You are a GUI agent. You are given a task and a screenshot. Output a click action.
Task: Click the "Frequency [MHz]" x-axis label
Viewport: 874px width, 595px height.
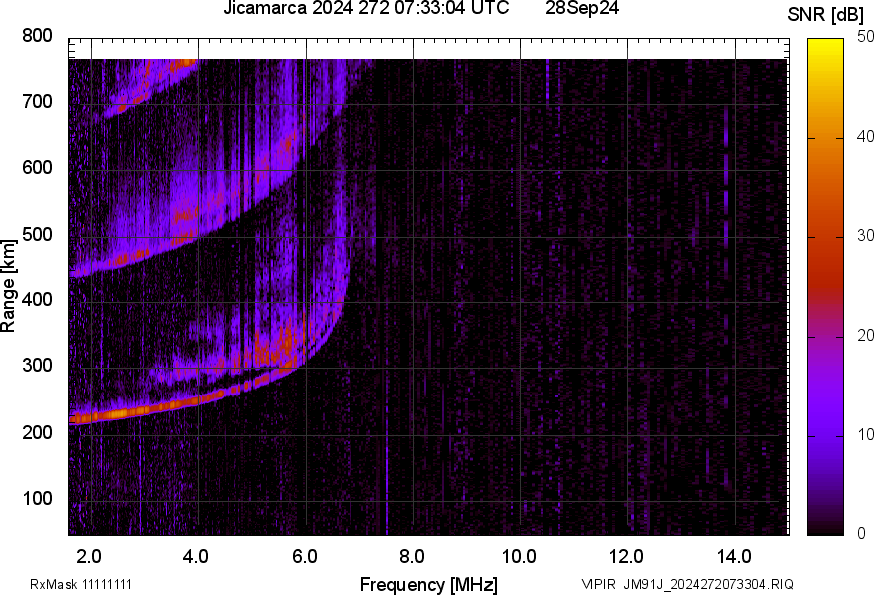[428, 584]
